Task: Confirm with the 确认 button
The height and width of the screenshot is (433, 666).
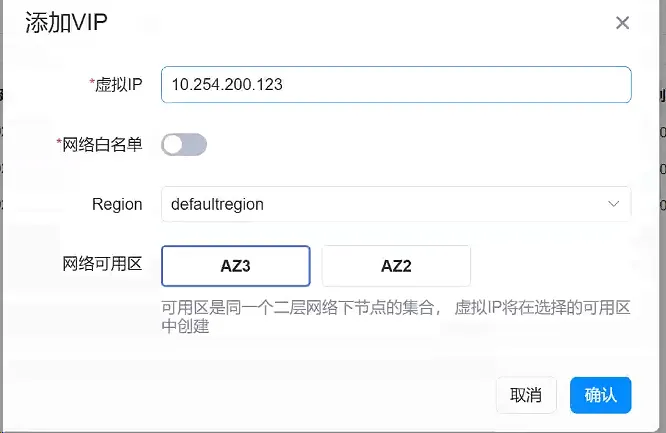Action: click(x=600, y=395)
